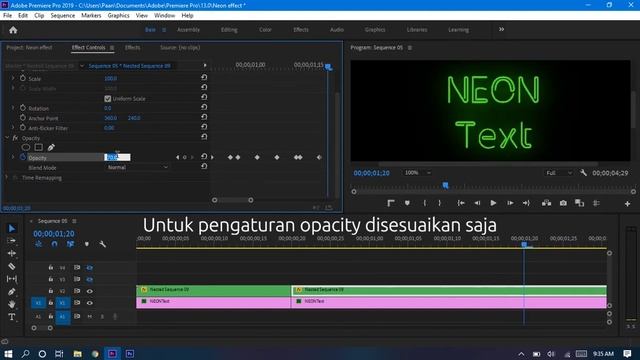Open the Blend Mode Normal dropdown
The height and width of the screenshot is (360, 640).
[137, 167]
